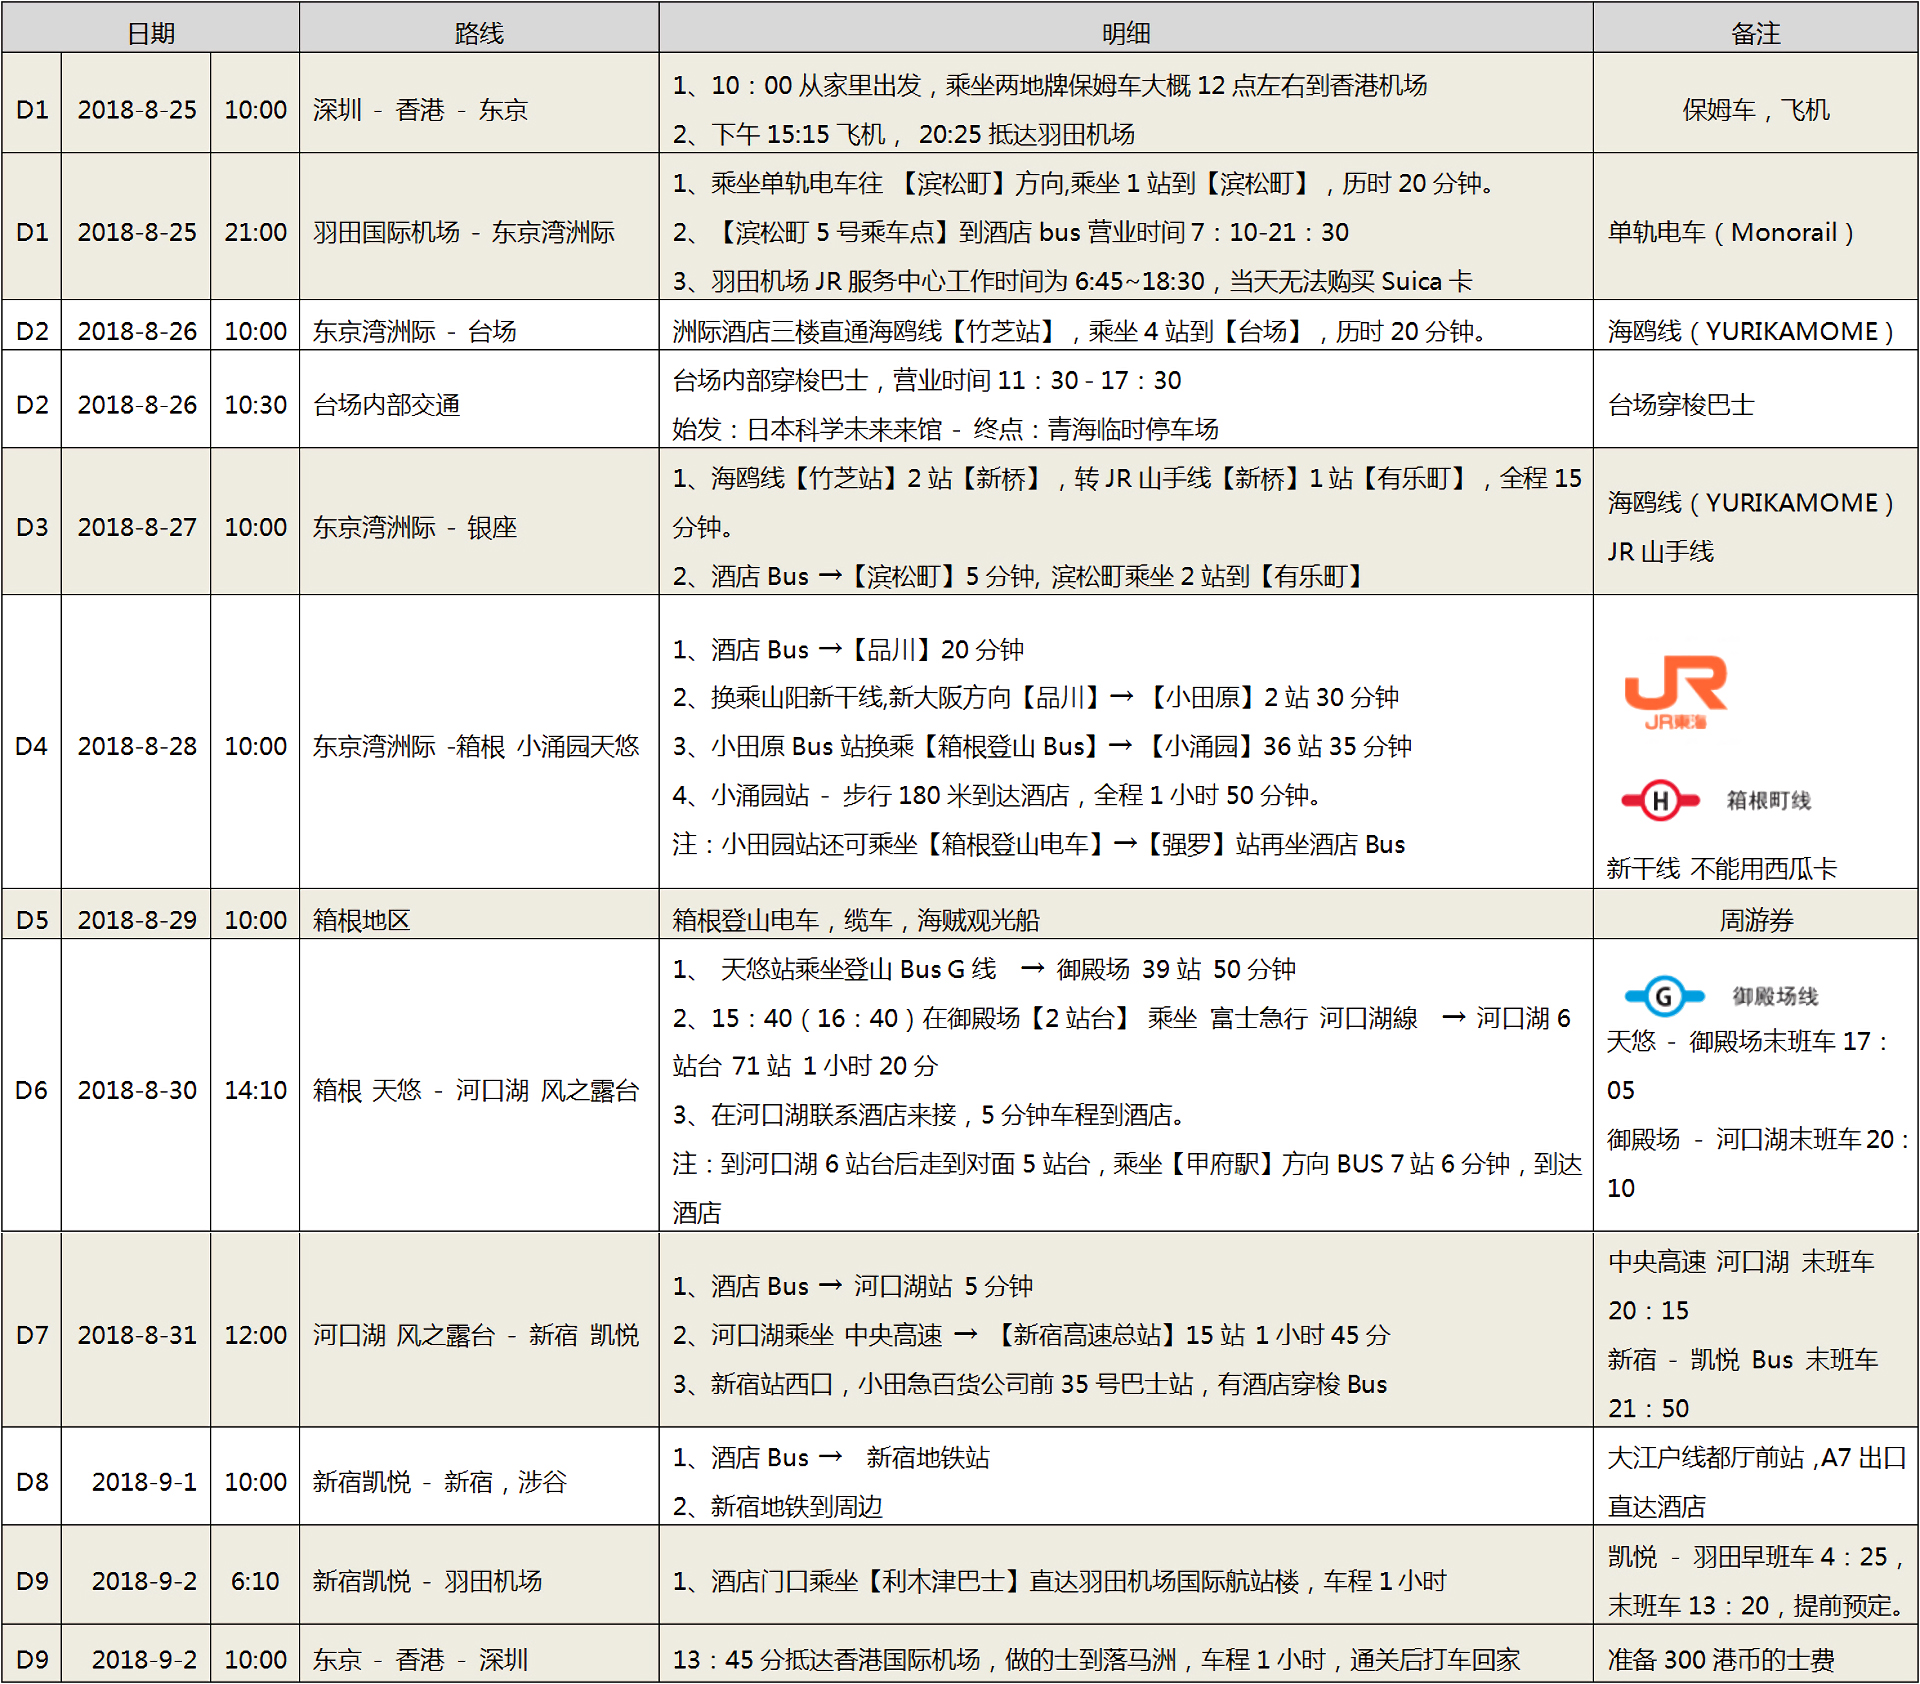Viewport: 1920px width, 1684px height.
Task: Click the line 小涌园站 - 步行 180 米到达酒店
Action: pyautogui.click(x=996, y=795)
